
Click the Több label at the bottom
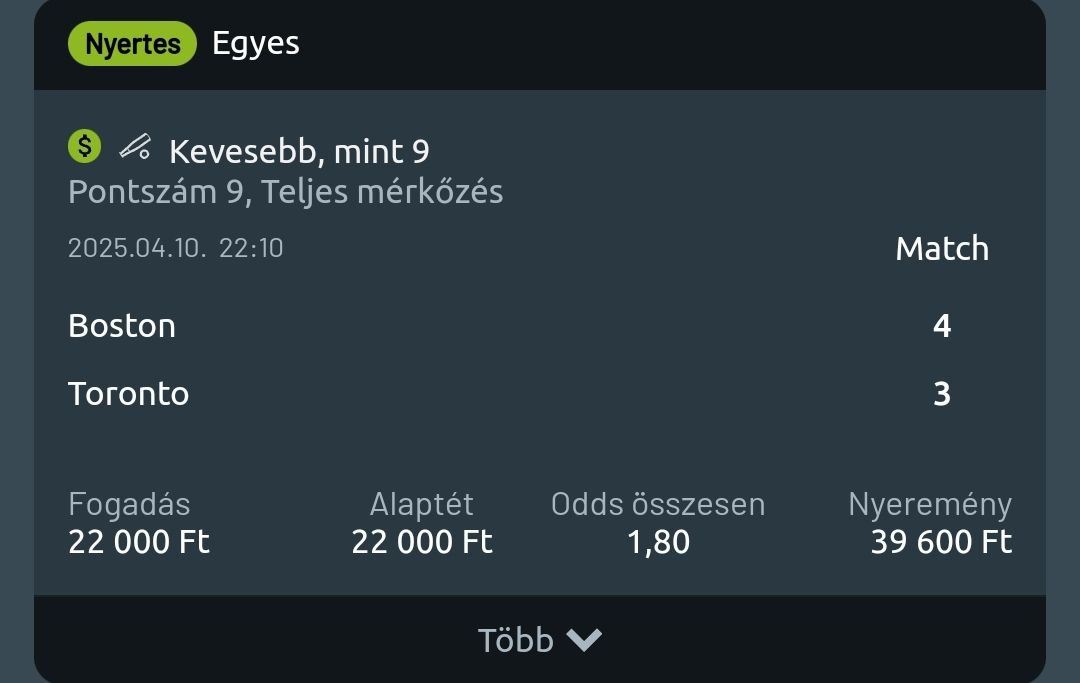point(515,640)
